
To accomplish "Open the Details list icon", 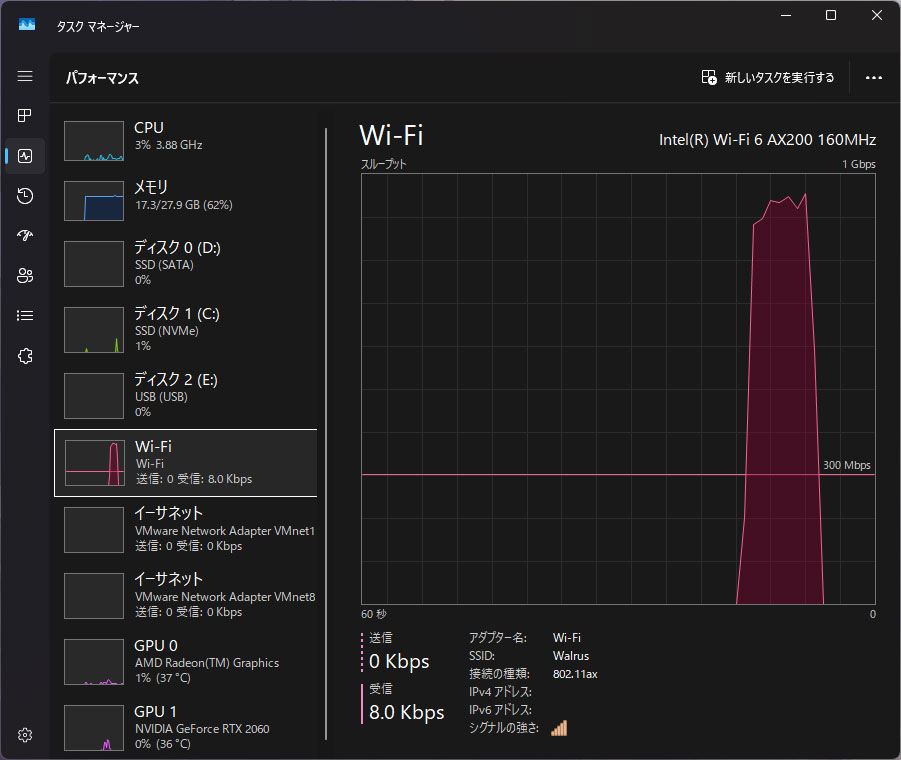I will [x=25, y=316].
